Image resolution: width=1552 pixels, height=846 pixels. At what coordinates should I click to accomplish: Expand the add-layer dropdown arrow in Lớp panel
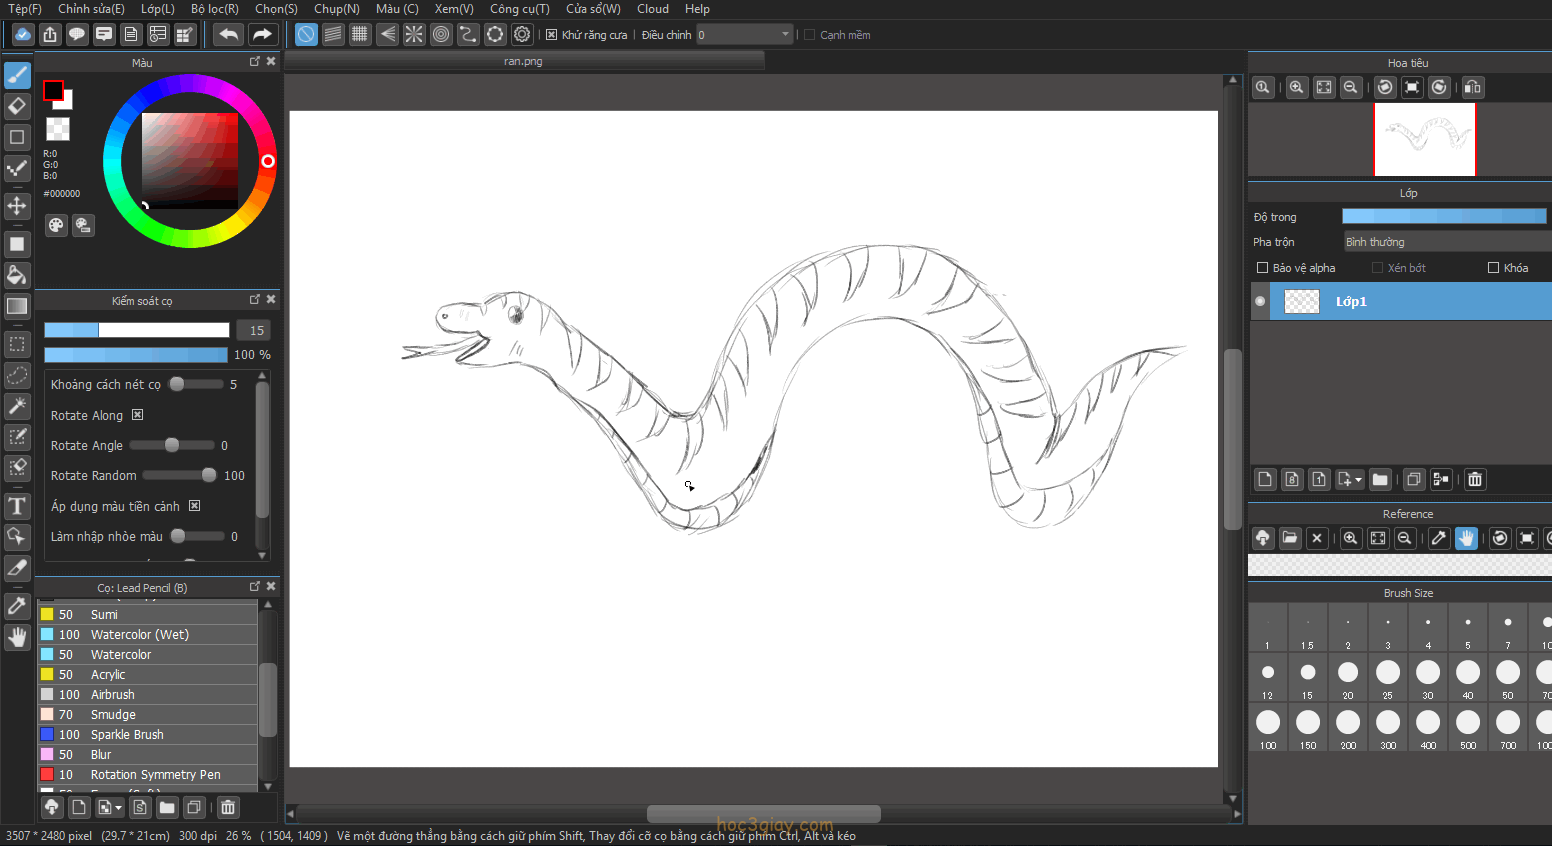pyautogui.click(x=1358, y=480)
